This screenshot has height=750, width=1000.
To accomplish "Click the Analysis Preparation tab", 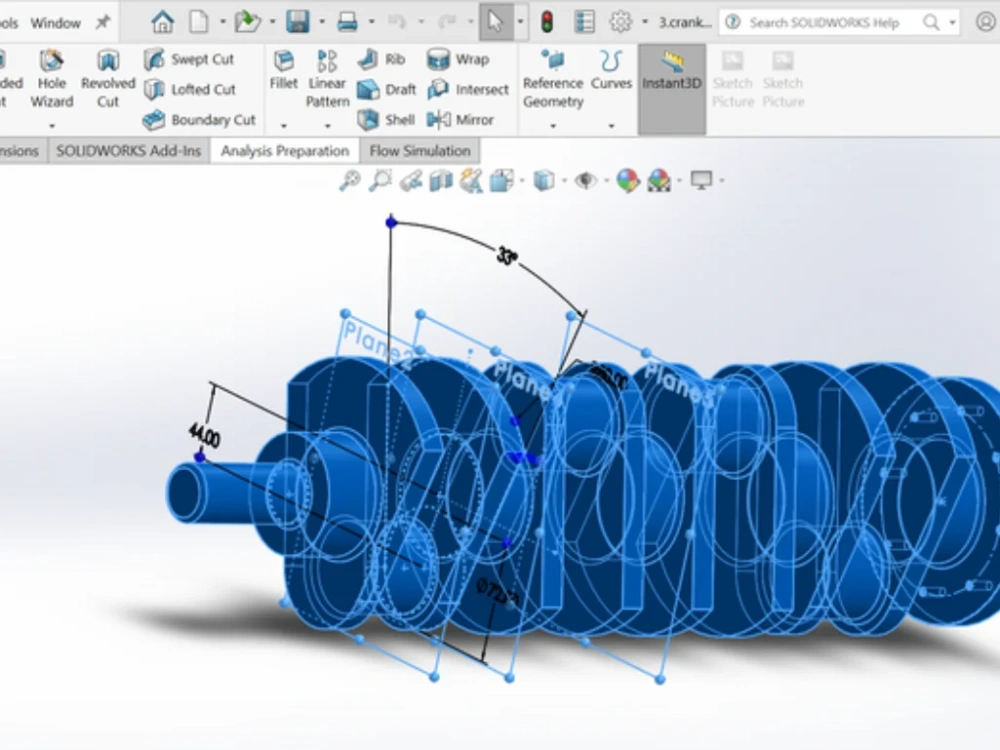I will [x=283, y=150].
